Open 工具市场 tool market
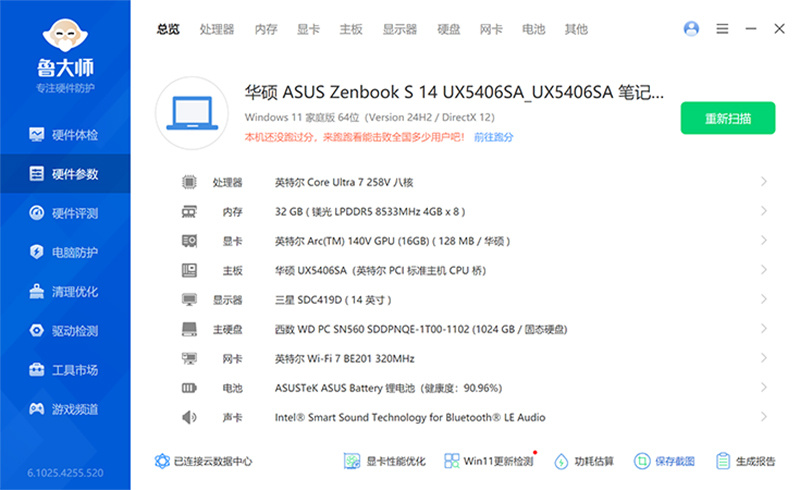800x490 pixels. (x=65, y=370)
